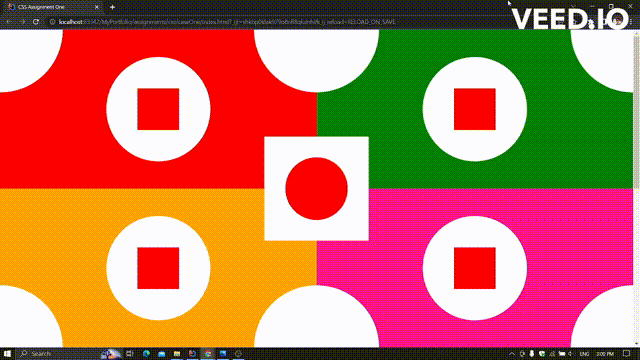Expand the hidden system tray icons chevron
The height and width of the screenshot is (360, 640).
[x=511, y=353]
